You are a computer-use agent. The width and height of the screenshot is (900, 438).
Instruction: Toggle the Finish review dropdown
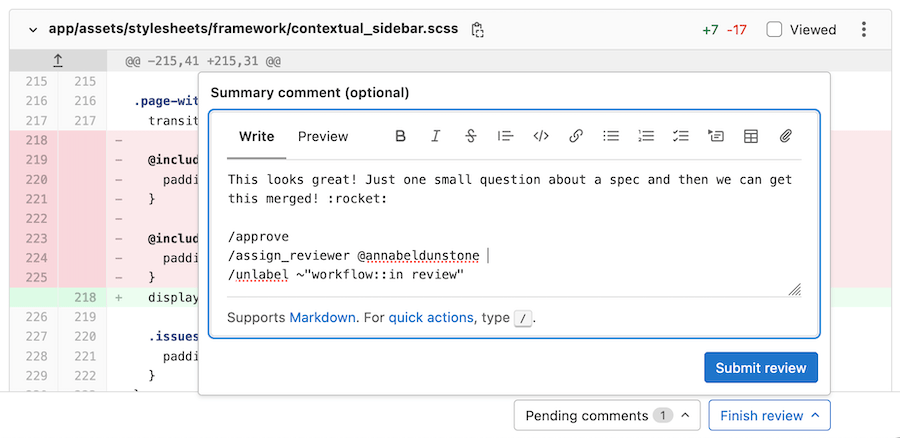[x=768, y=415]
